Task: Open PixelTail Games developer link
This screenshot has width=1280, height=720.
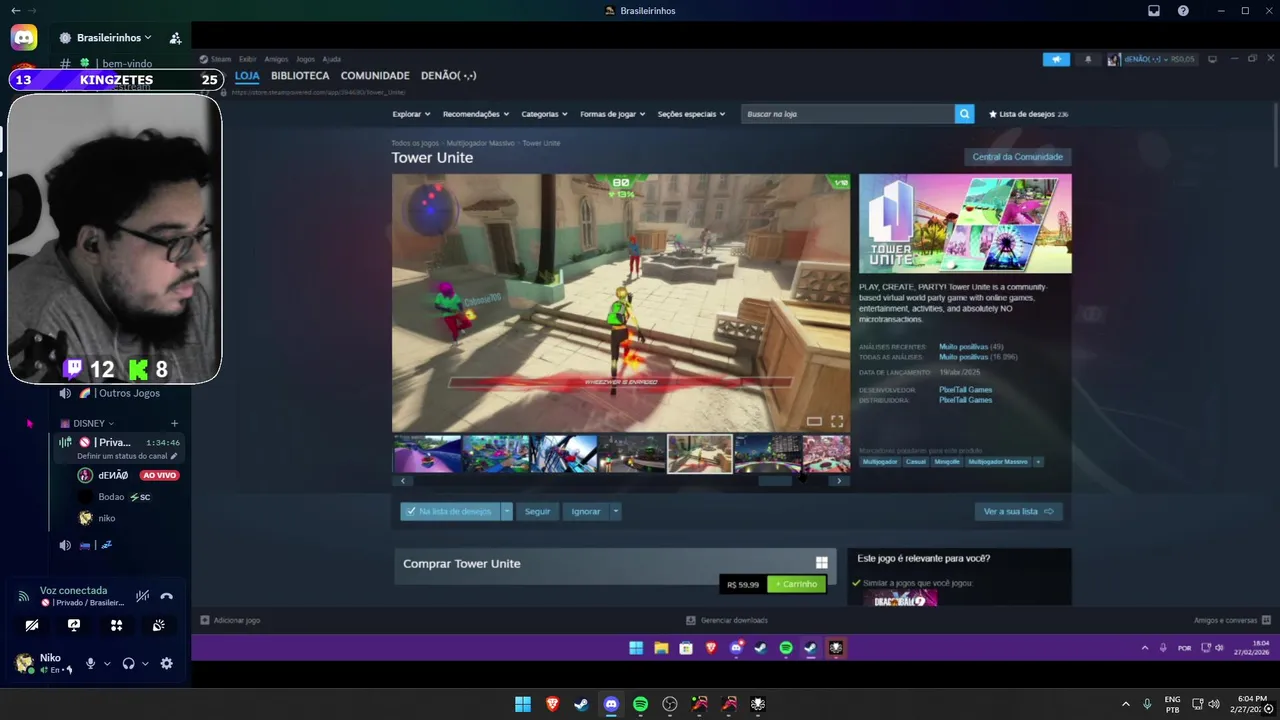Action: pyautogui.click(x=965, y=390)
